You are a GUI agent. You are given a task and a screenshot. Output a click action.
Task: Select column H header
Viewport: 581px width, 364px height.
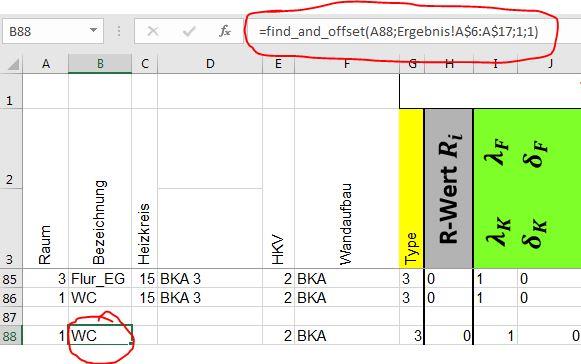449,64
